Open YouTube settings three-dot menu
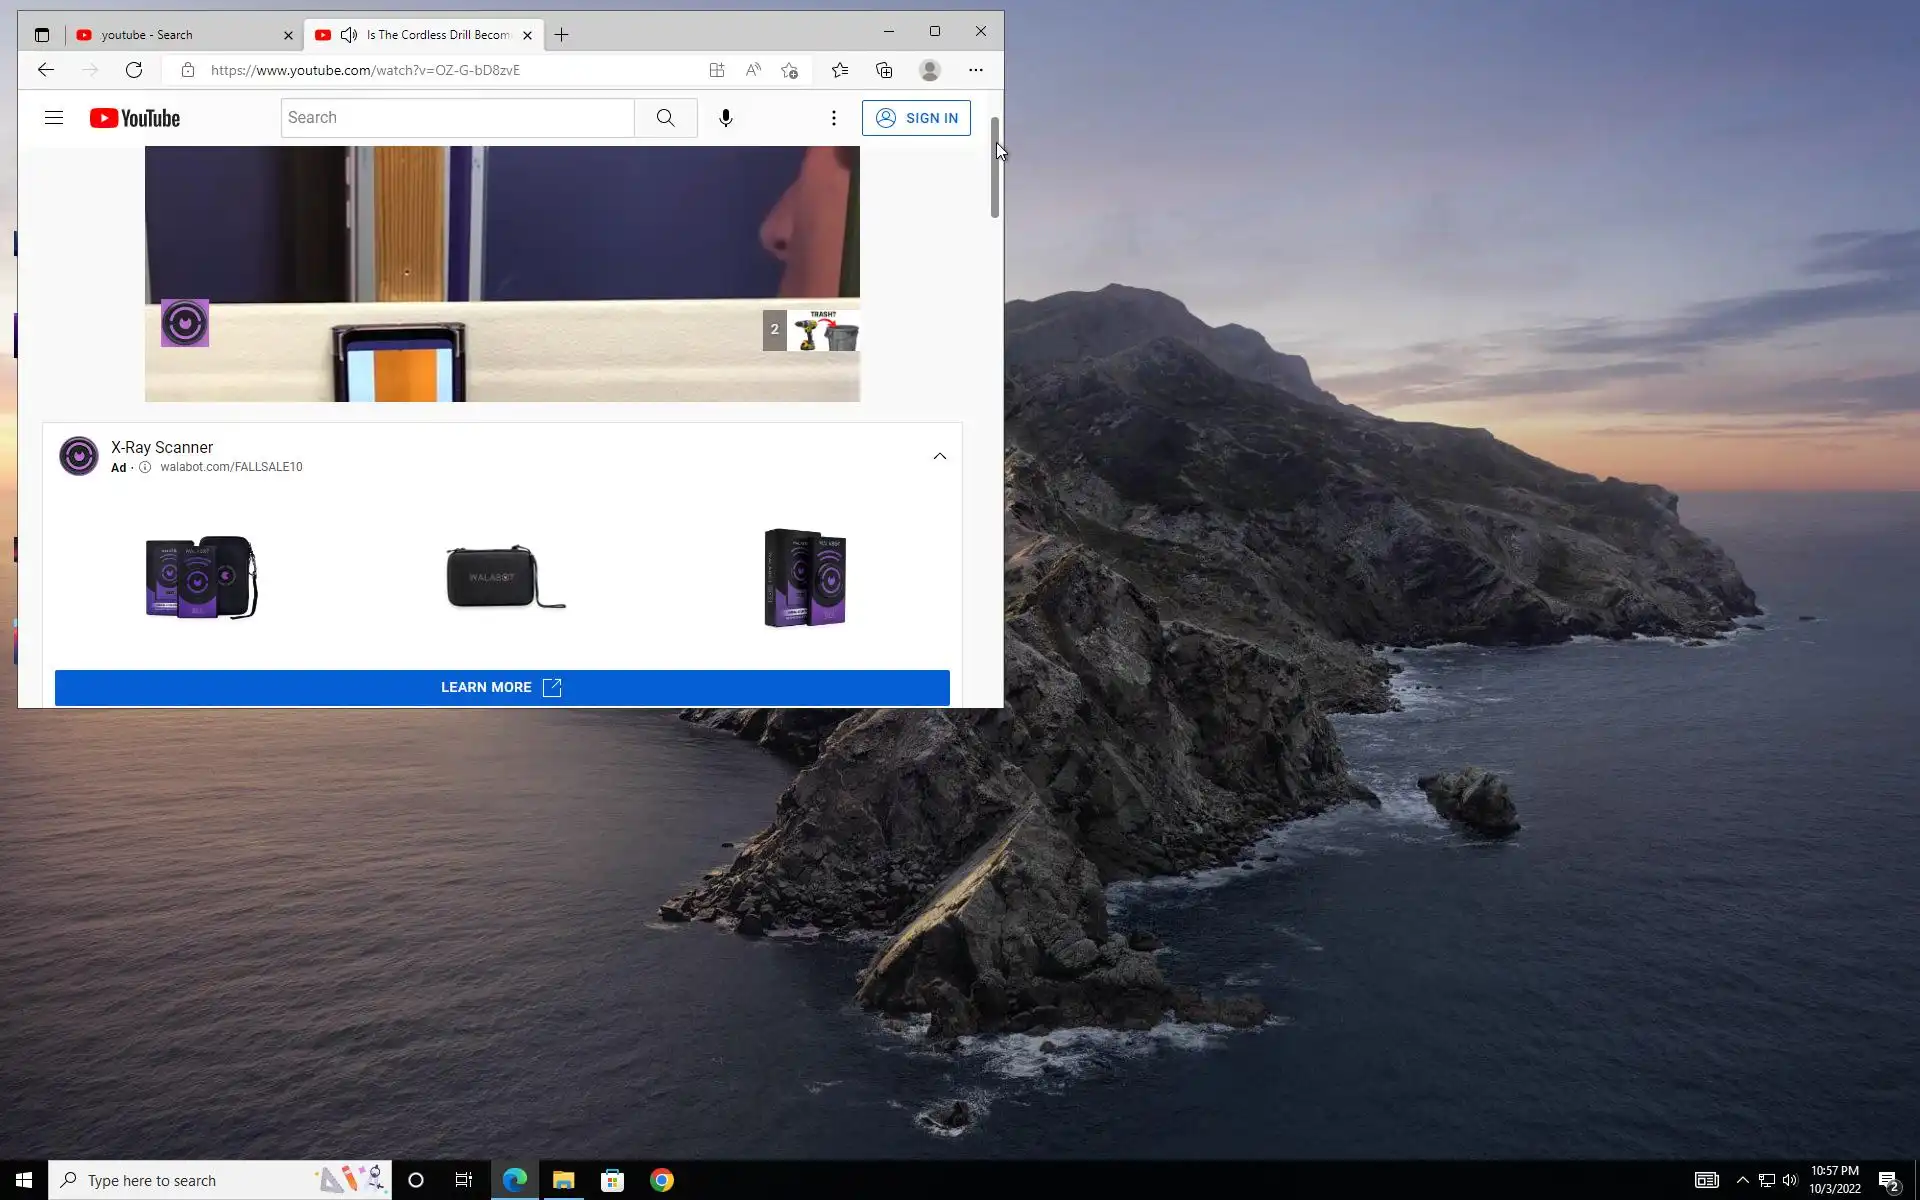 pyautogui.click(x=833, y=118)
